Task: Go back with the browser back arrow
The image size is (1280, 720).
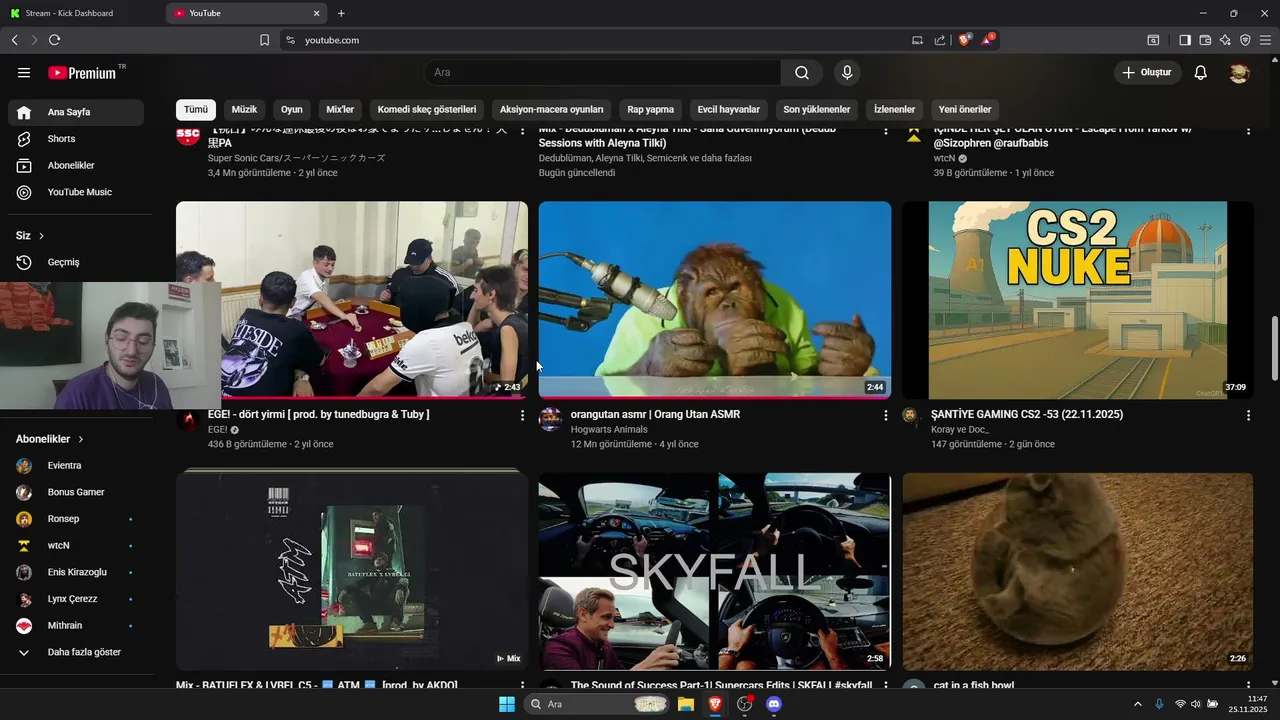Action: (x=14, y=40)
